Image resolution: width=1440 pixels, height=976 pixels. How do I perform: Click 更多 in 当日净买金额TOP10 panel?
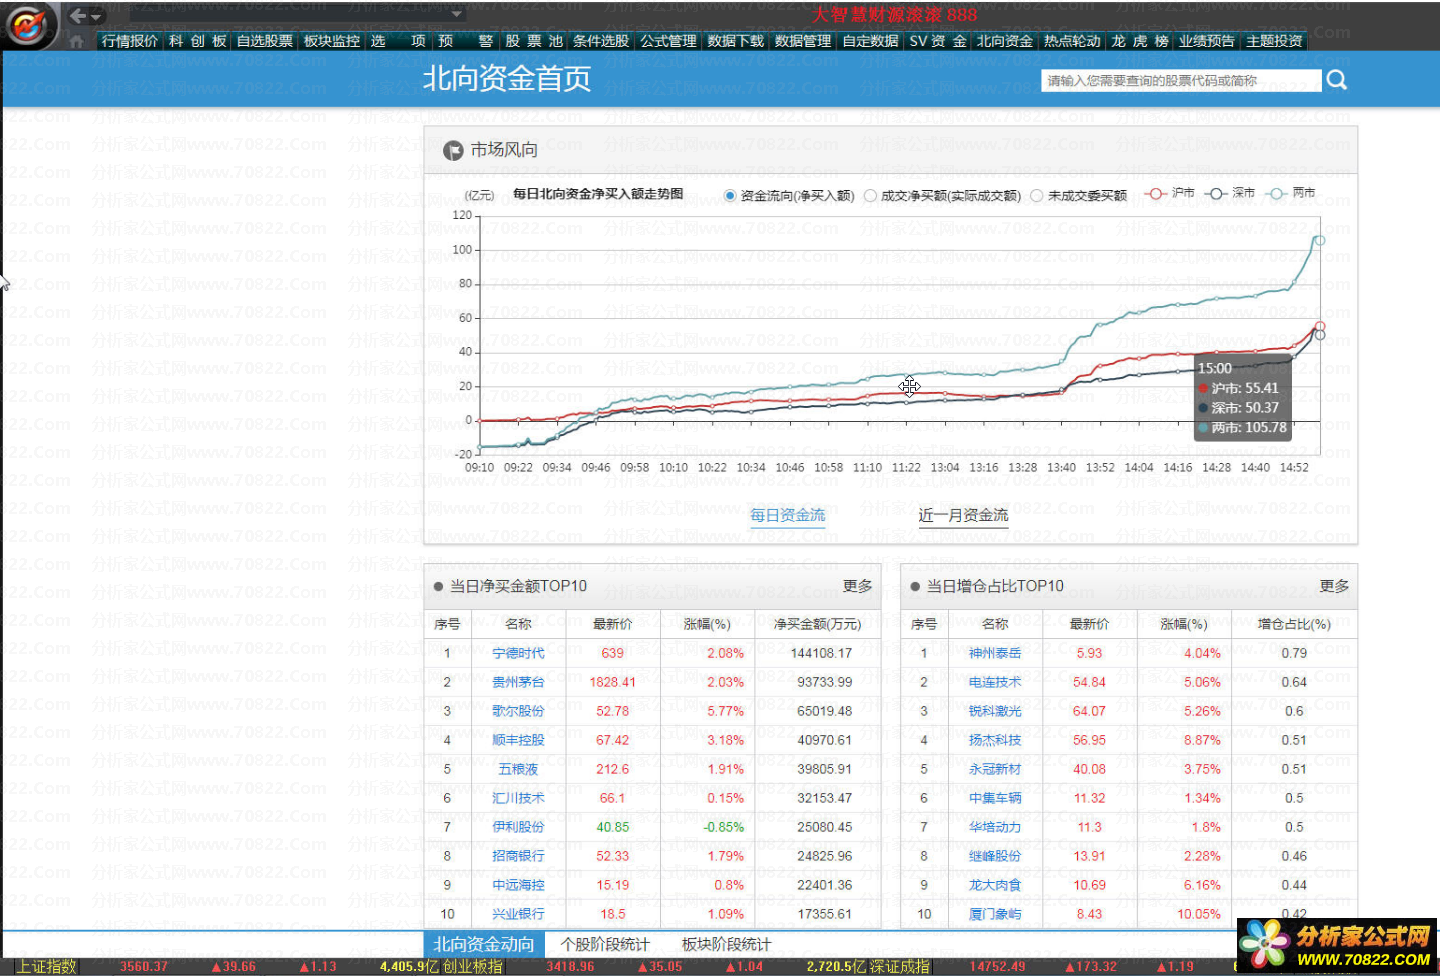857,586
